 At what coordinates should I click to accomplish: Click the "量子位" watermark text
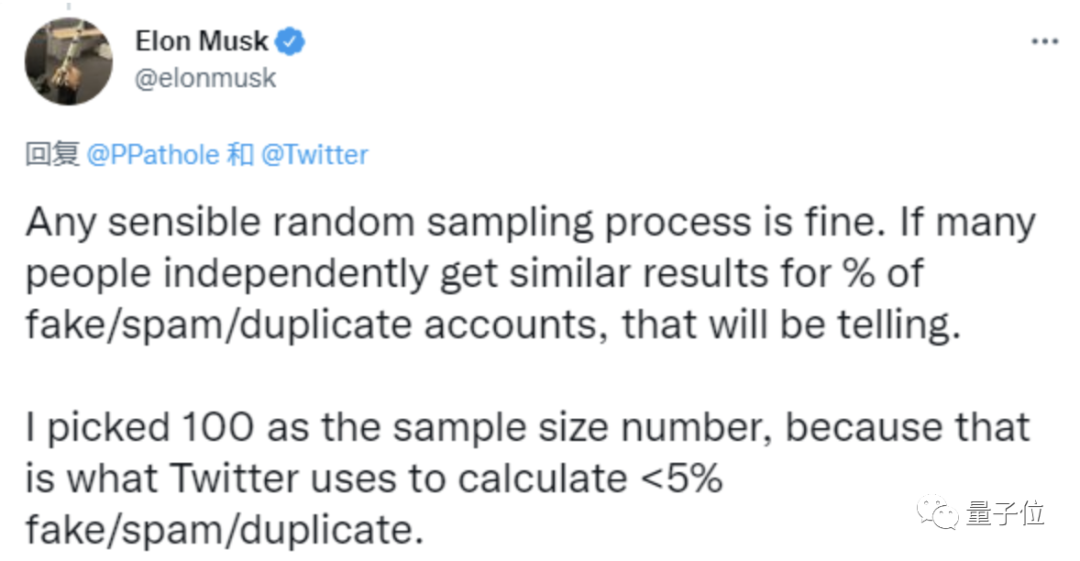(1005, 513)
